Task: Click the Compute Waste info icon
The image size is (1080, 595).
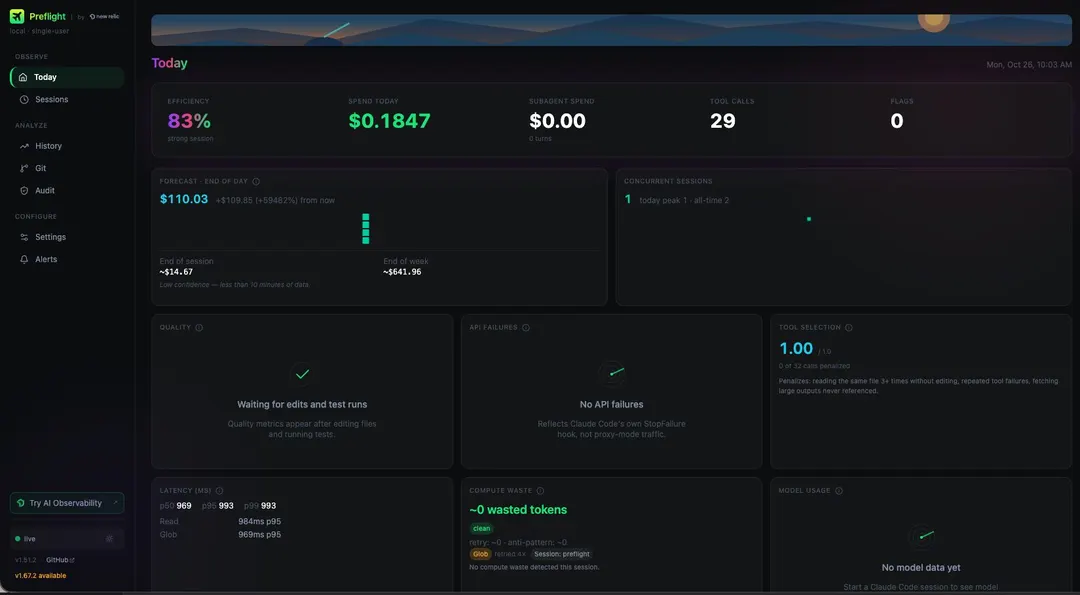Action: tap(540, 491)
